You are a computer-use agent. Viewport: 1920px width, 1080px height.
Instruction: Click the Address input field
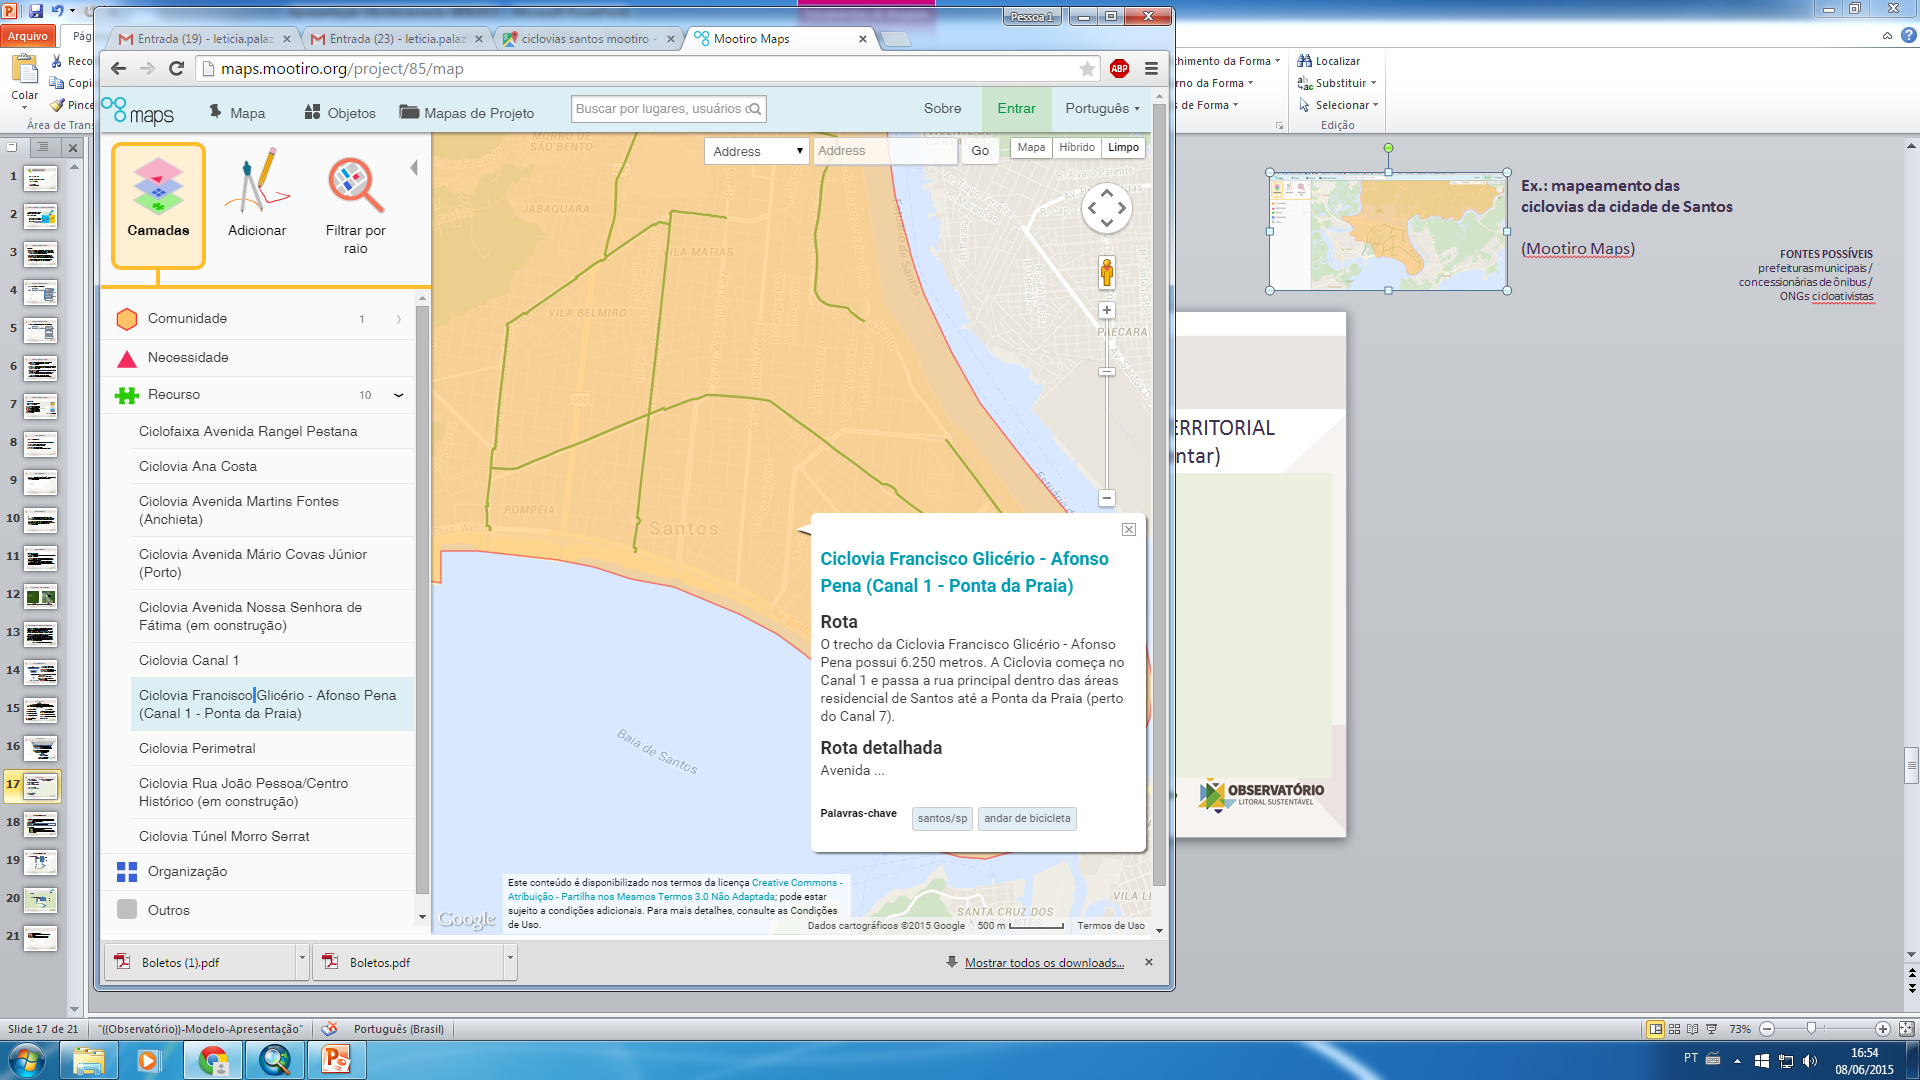pos(885,151)
